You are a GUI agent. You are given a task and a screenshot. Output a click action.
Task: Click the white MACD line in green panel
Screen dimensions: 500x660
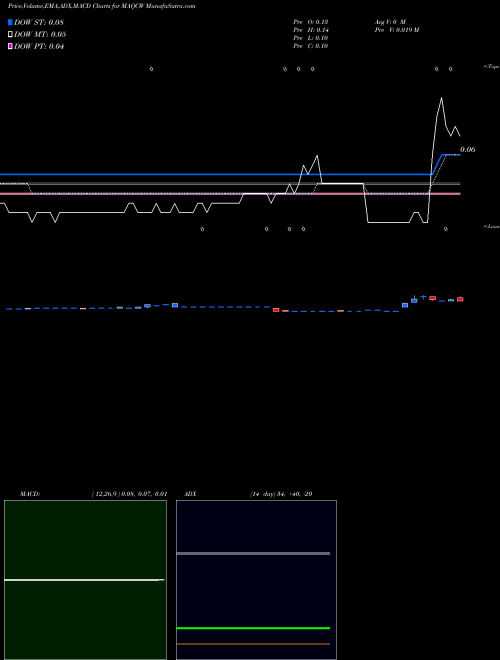click(84, 580)
